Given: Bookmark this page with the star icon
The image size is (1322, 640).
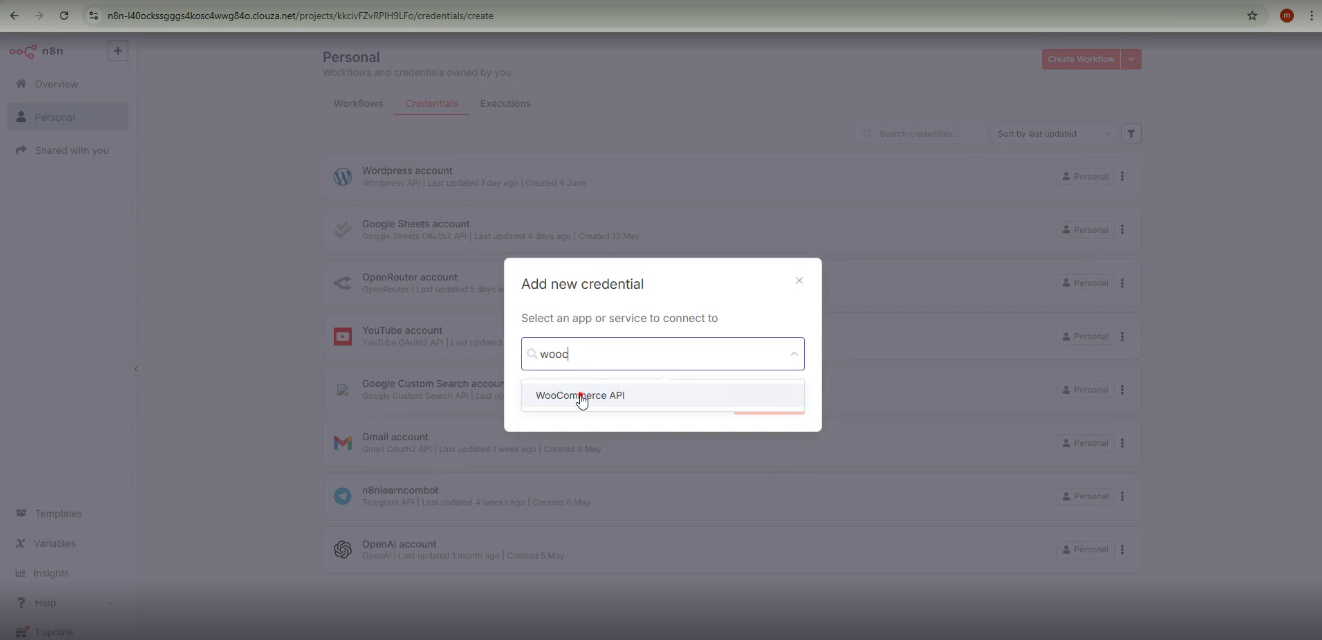Looking at the screenshot, I should 1252,15.
